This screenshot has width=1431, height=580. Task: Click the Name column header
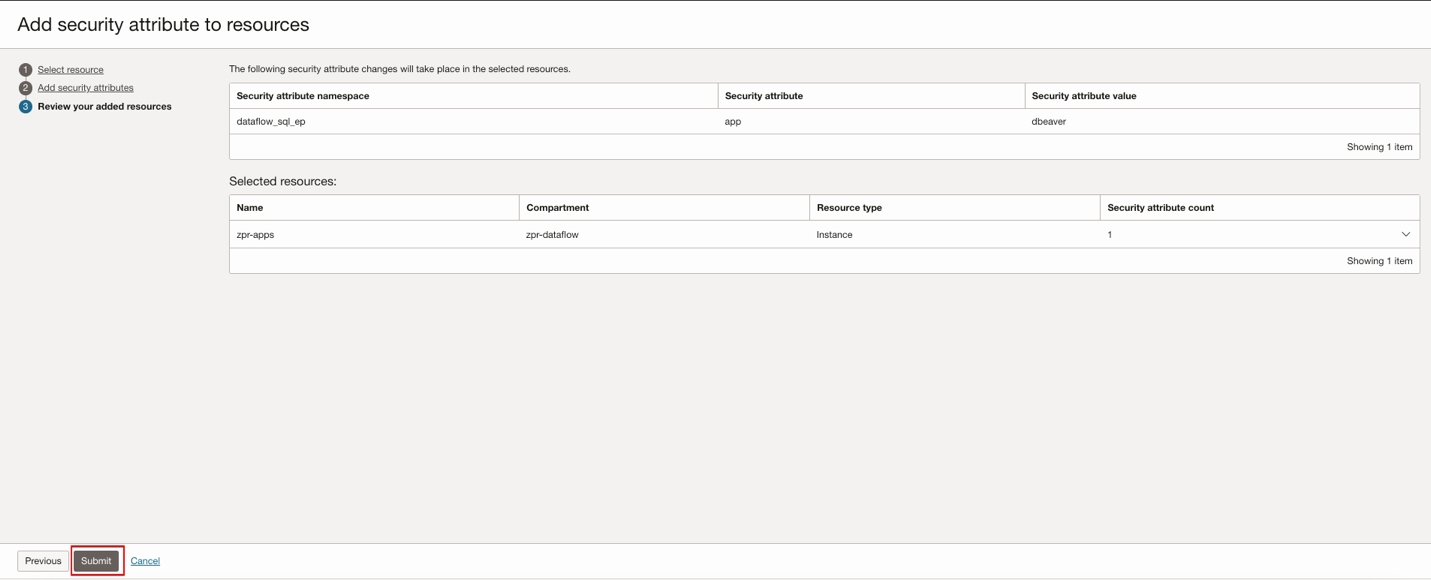point(250,208)
